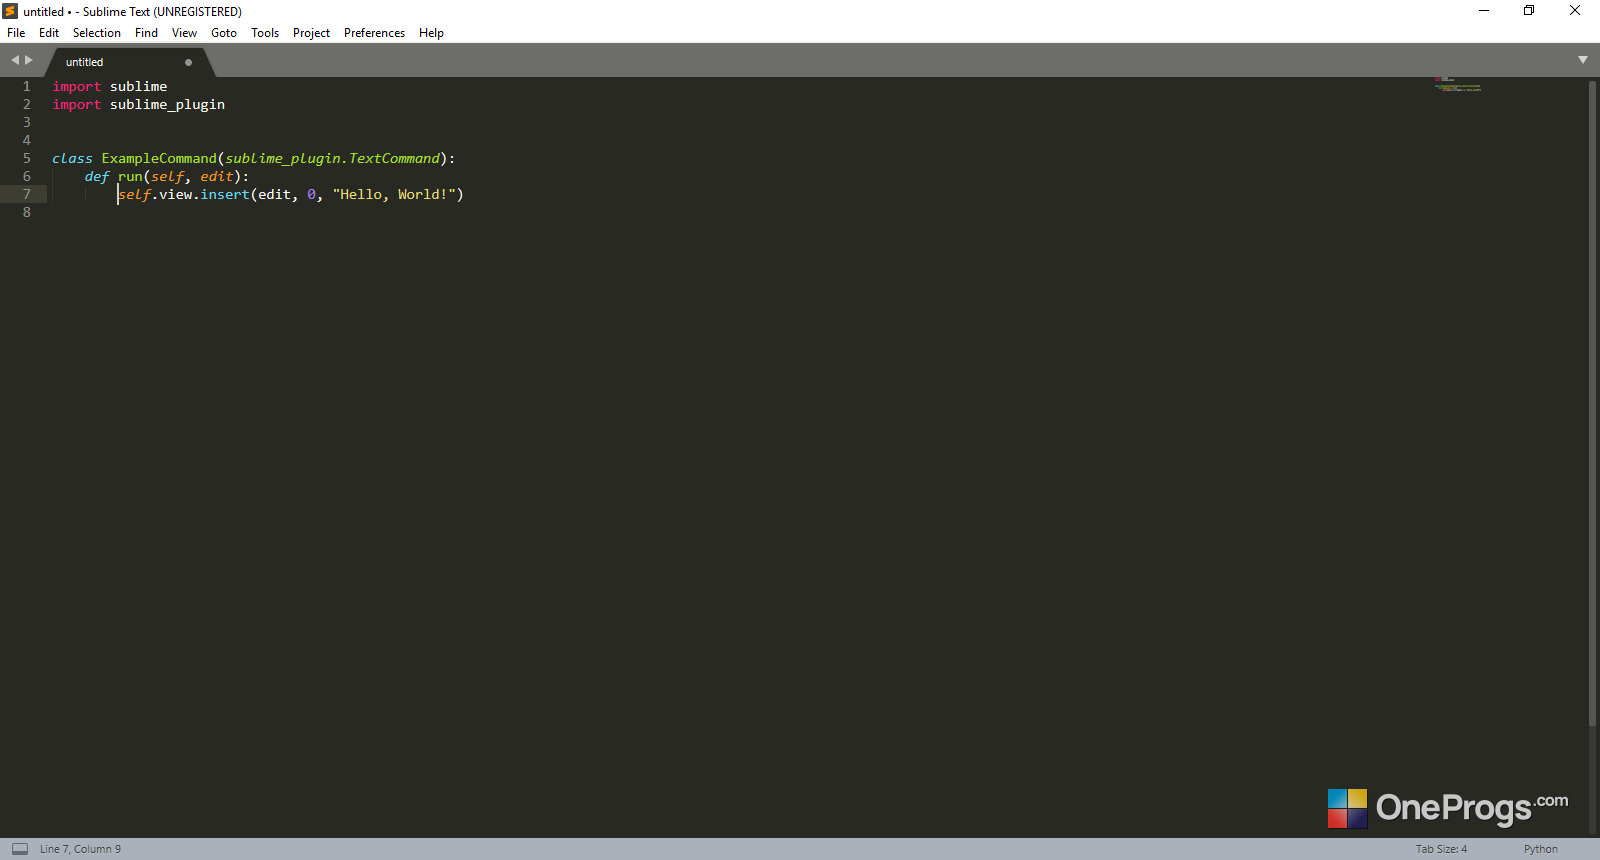1600x860 pixels.
Task: Click line number 1 in gutter
Action: click(x=27, y=87)
